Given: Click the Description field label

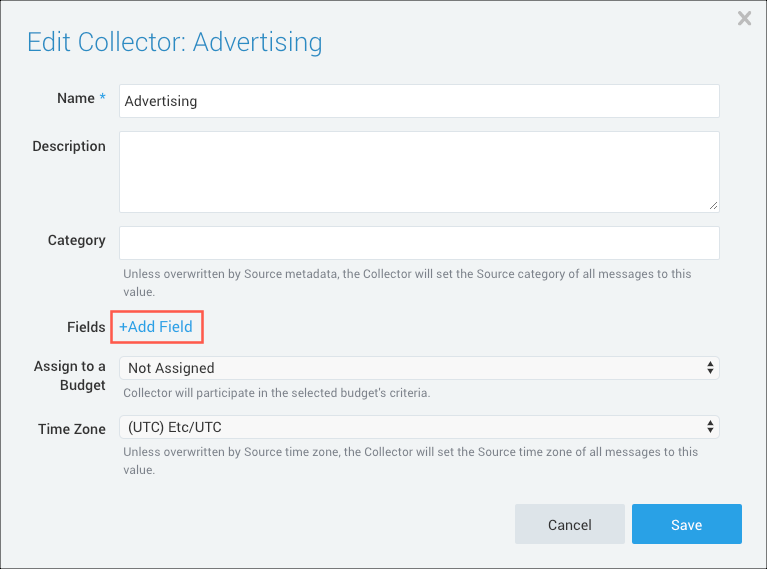Looking at the screenshot, I should (x=69, y=146).
